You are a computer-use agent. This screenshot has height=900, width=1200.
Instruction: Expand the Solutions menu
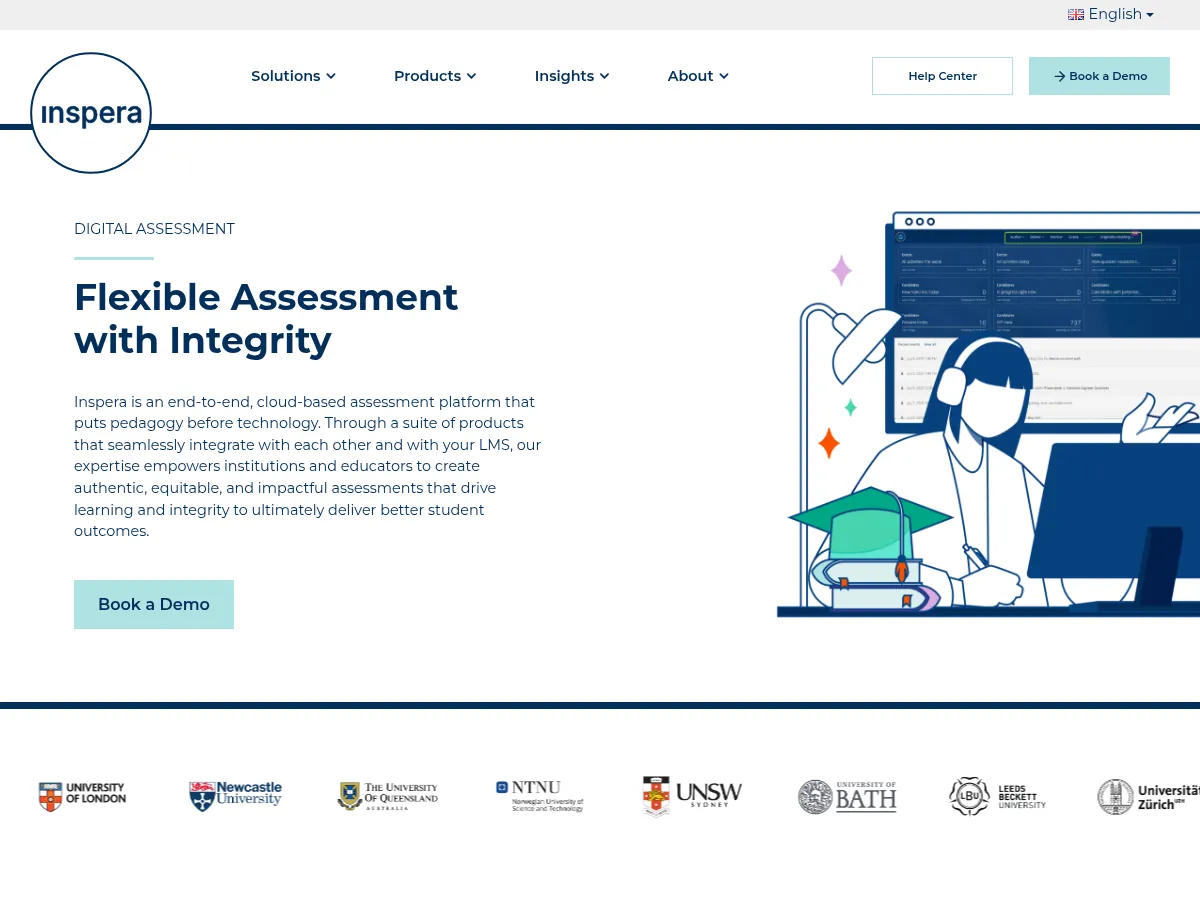(x=293, y=76)
